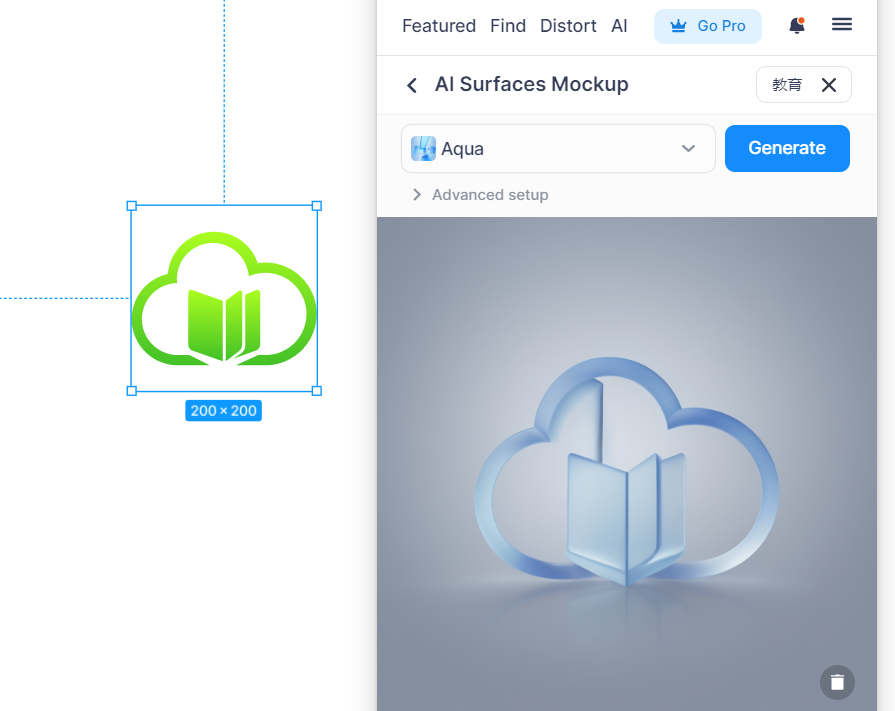The image size is (895, 711).
Task: Go back using the left arrow
Action: [412, 85]
